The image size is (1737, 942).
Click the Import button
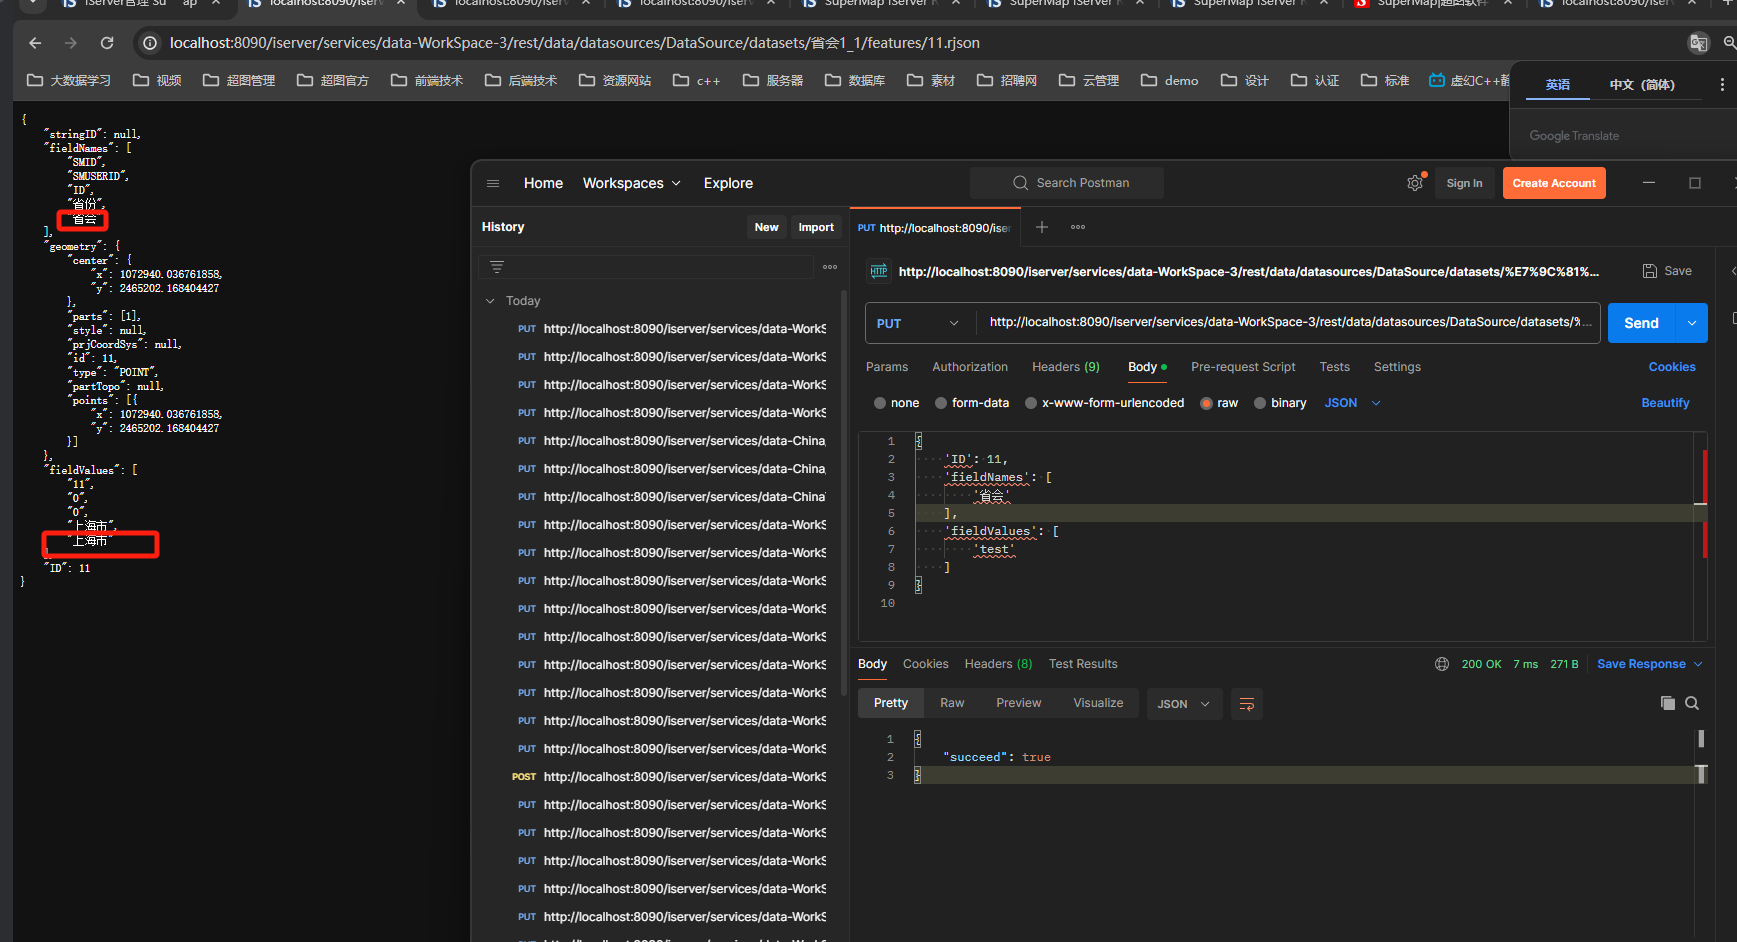[816, 227]
